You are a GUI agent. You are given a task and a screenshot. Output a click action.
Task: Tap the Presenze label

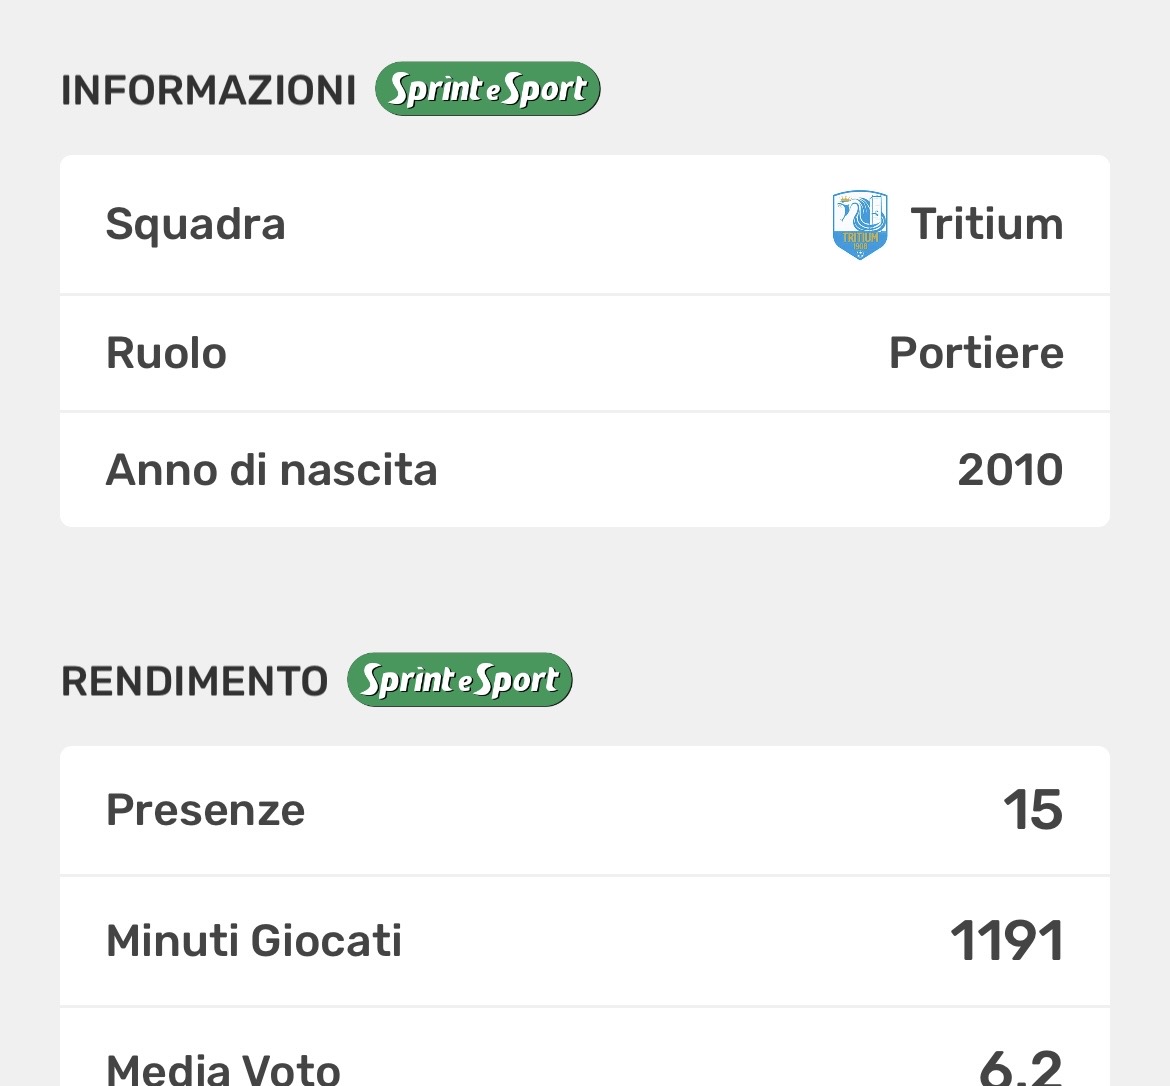[x=205, y=810]
